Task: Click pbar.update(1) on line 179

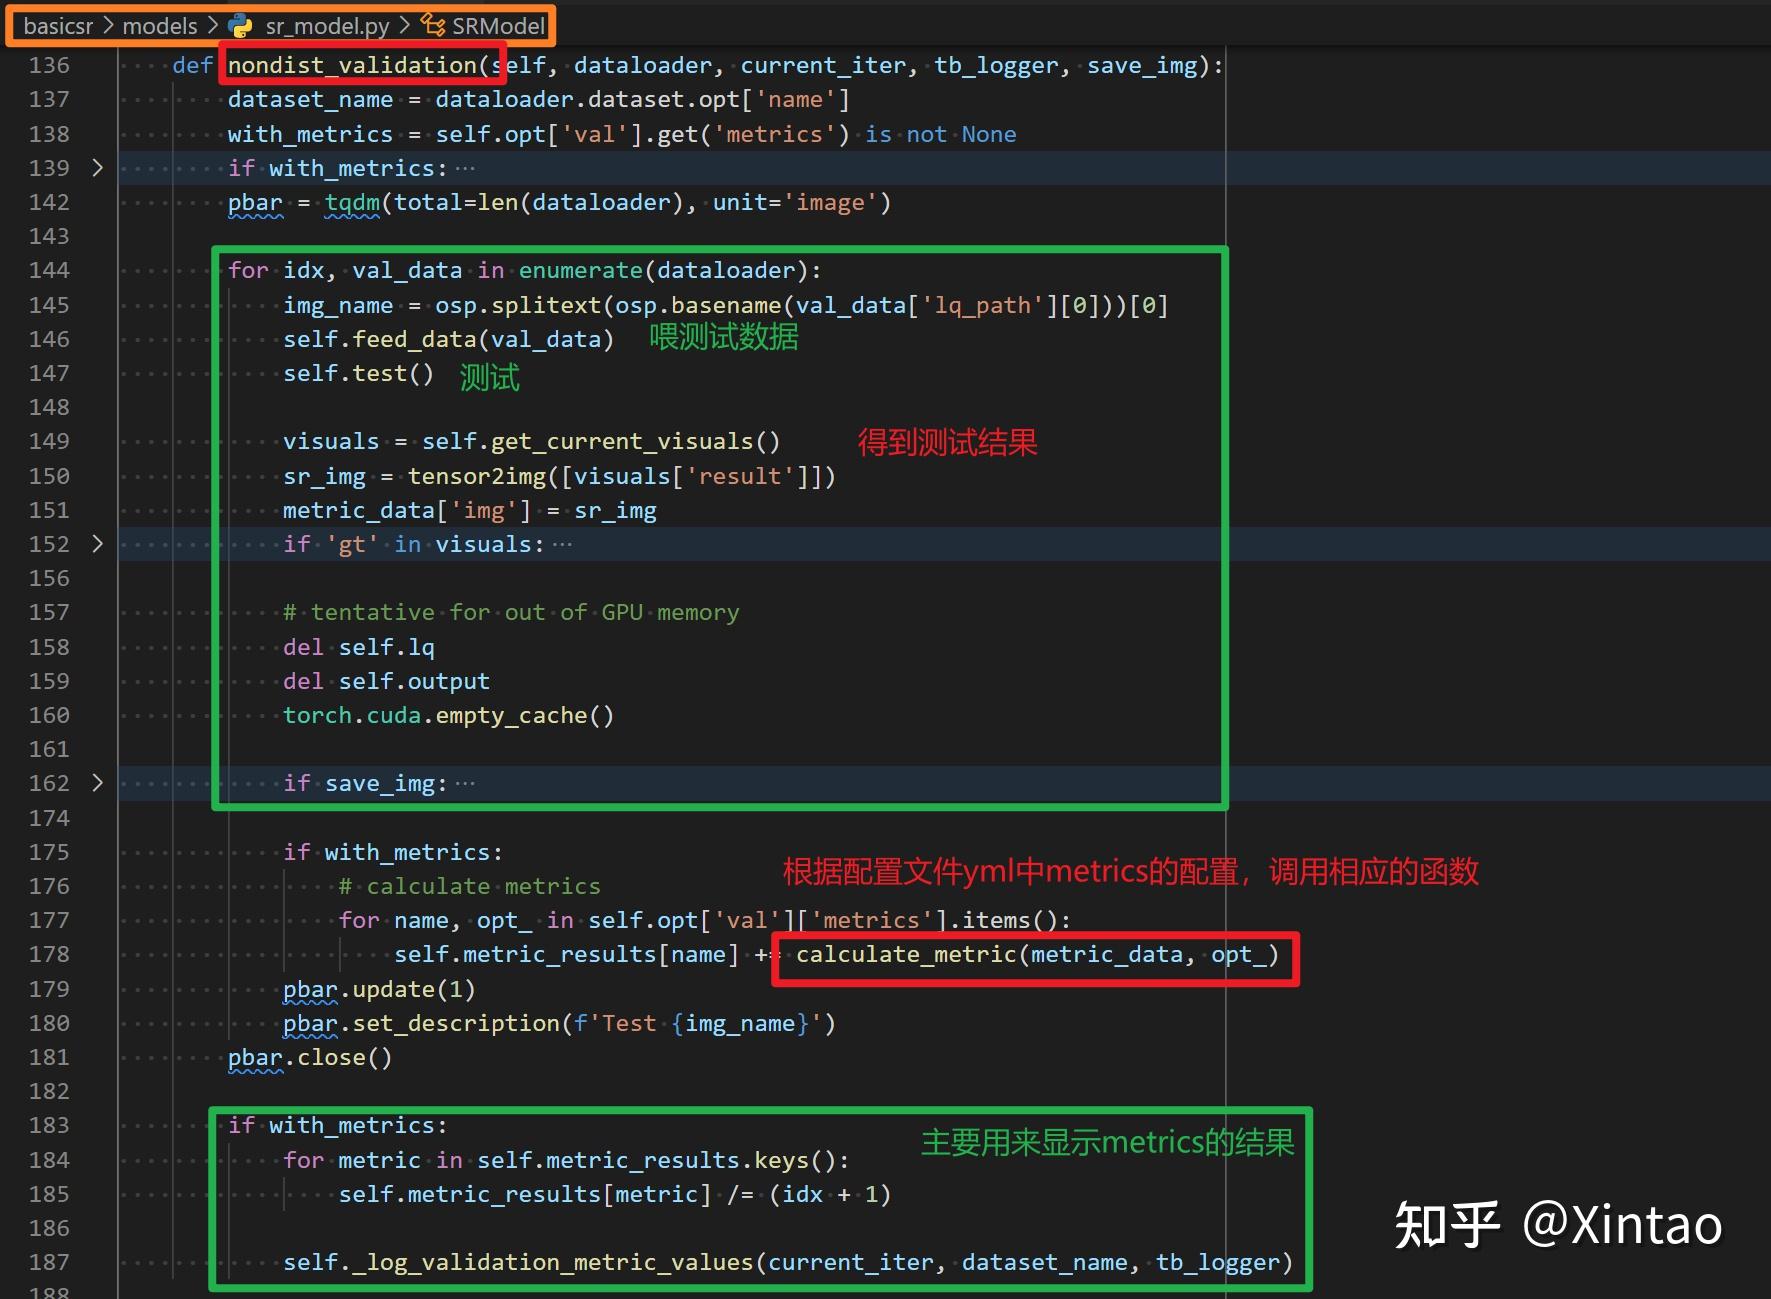Action: click(x=379, y=989)
